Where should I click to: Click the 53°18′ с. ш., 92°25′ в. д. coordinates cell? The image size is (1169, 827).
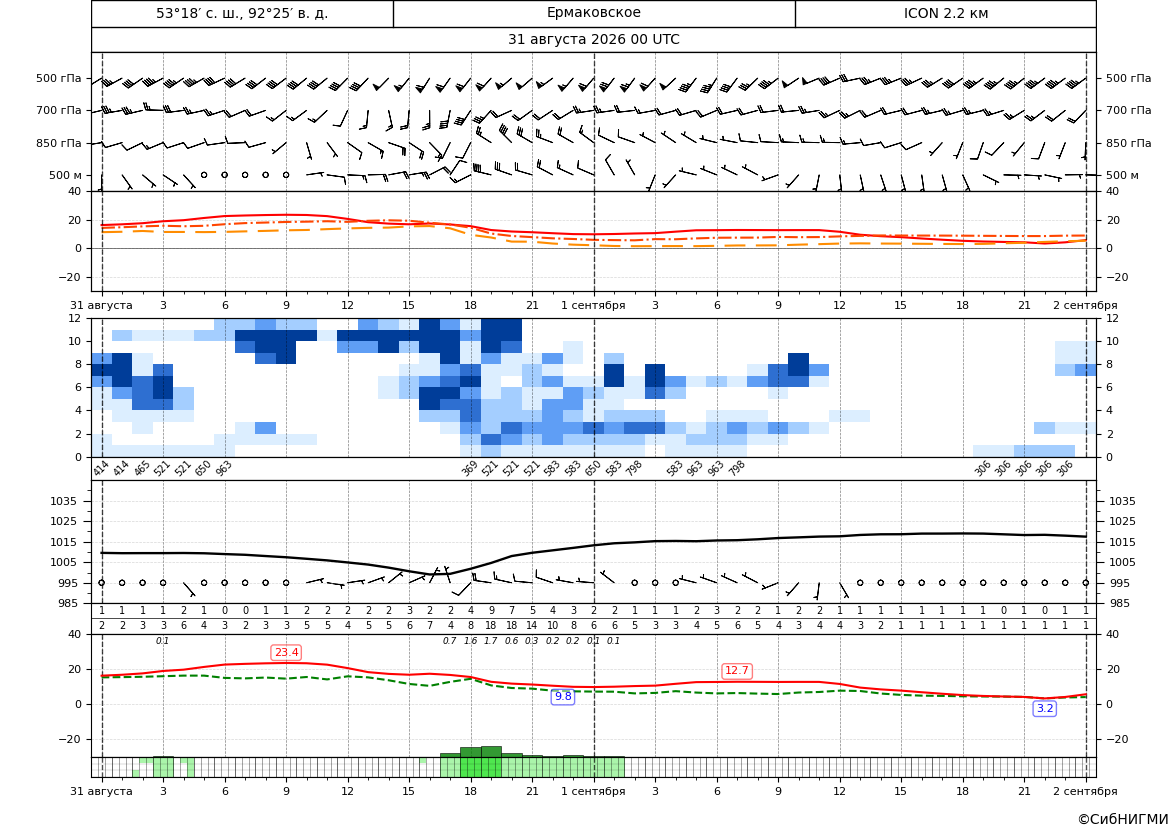[x=242, y=13]
